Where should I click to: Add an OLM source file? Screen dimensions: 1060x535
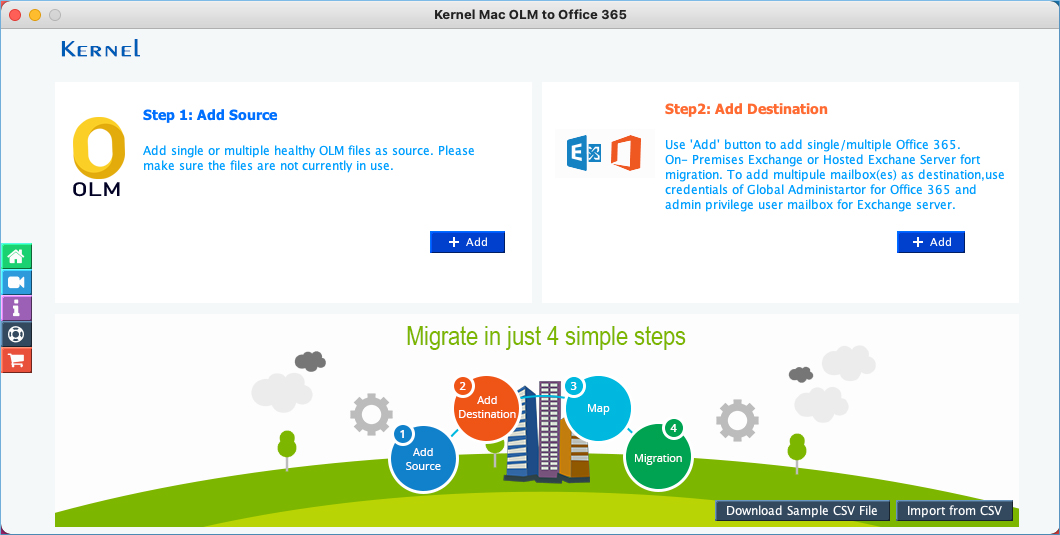coord(467,242)
